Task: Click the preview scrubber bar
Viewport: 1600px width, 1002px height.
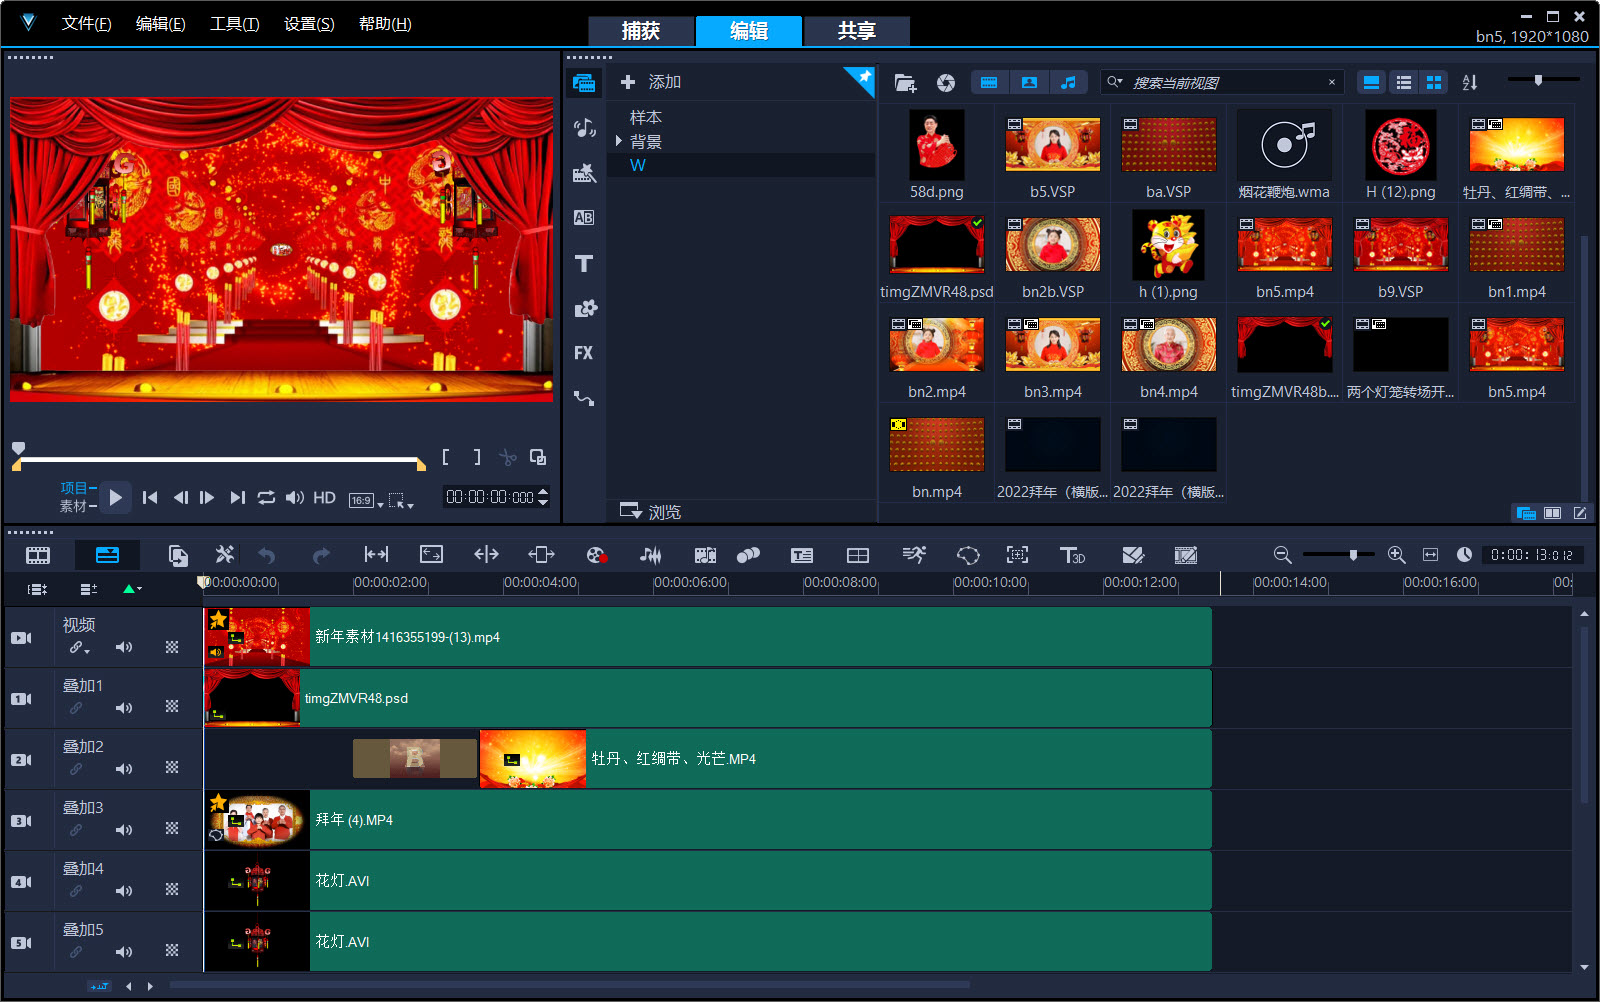Action: point(218,461)
